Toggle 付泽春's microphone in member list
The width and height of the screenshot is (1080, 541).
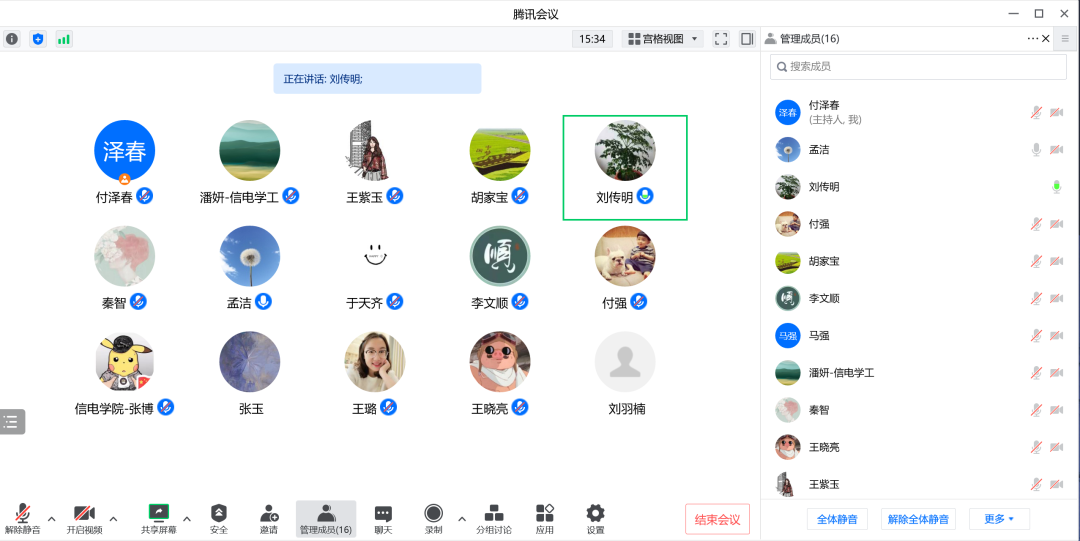1036,112
